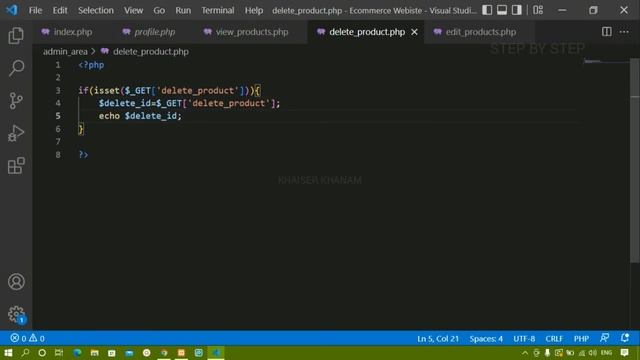
Task: Open the View menu
Action: 133,10
